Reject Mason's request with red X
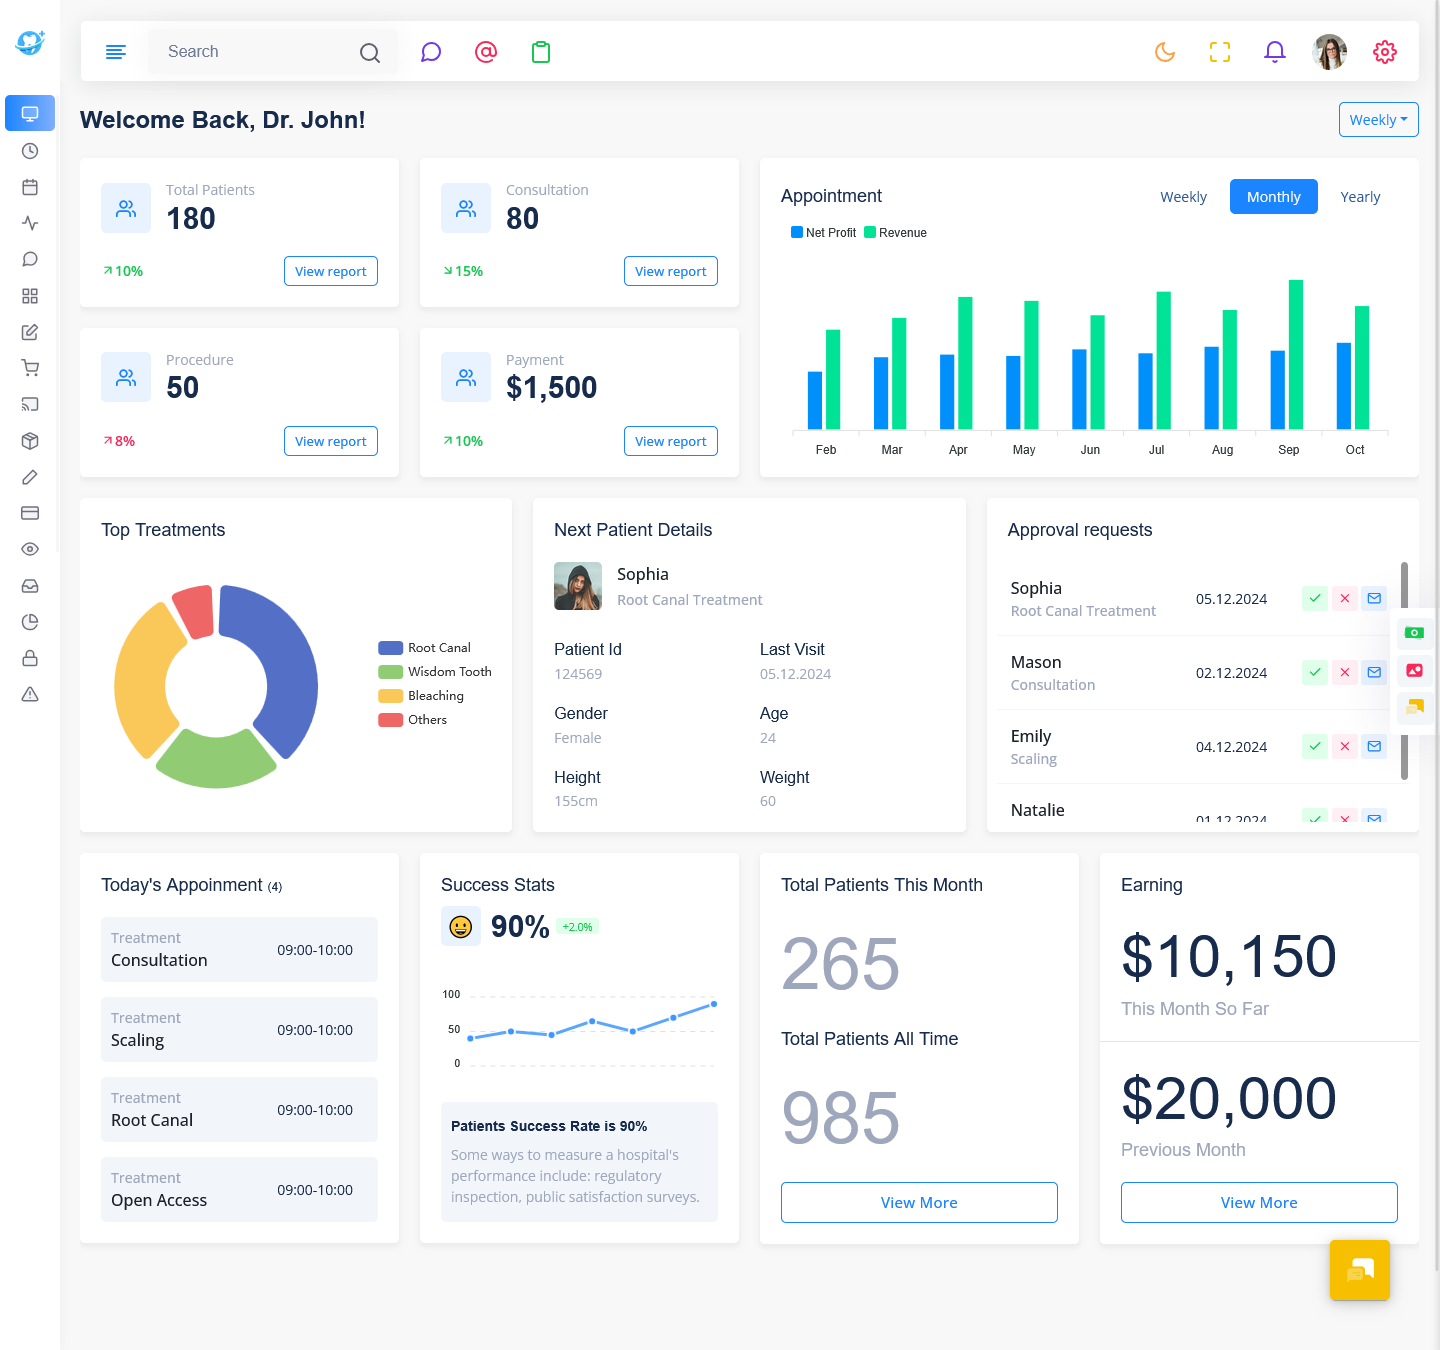Image resolution: width=1440 pixels, height=1350 pixels. 1345,672
